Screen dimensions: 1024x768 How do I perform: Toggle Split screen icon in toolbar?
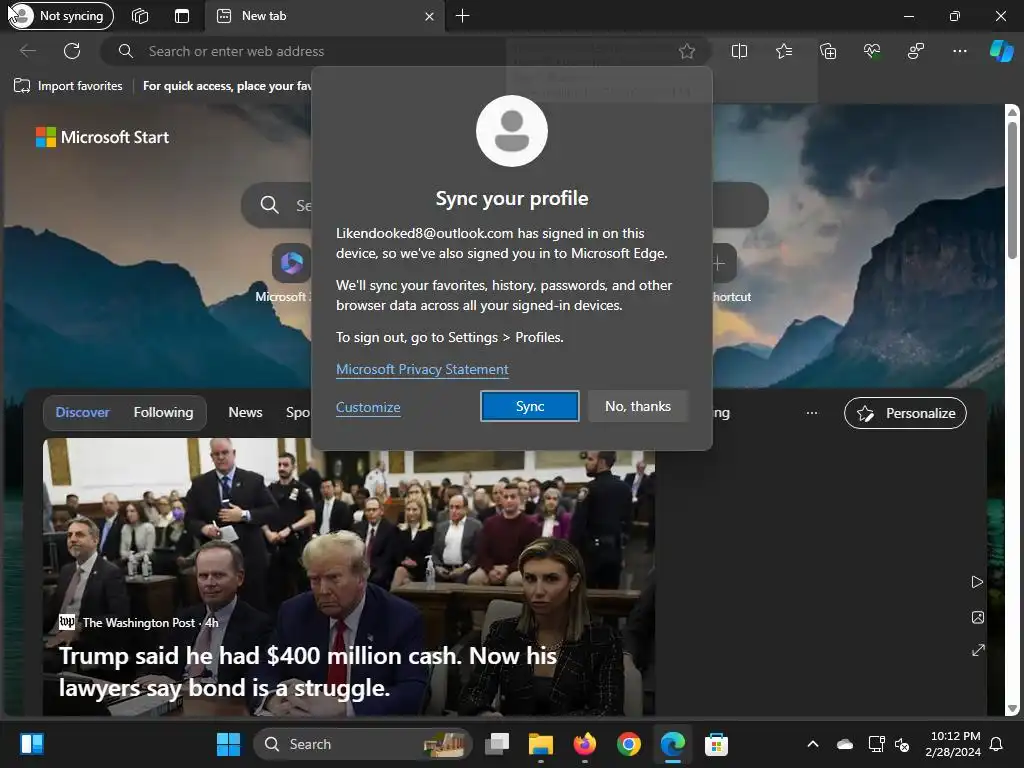coord(739,51)
